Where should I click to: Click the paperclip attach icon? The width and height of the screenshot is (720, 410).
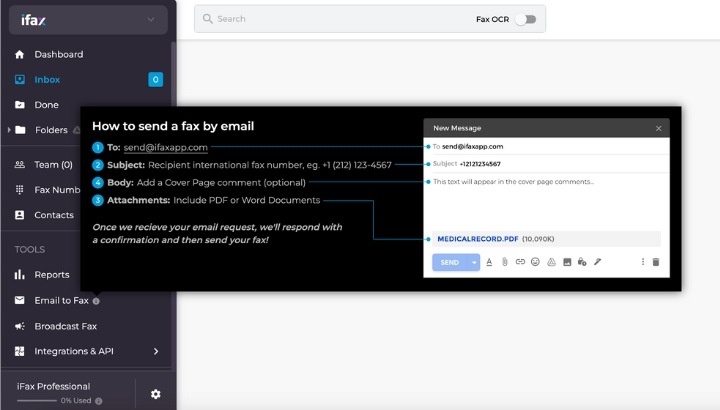pyautogui.click(x=504, y=262)
